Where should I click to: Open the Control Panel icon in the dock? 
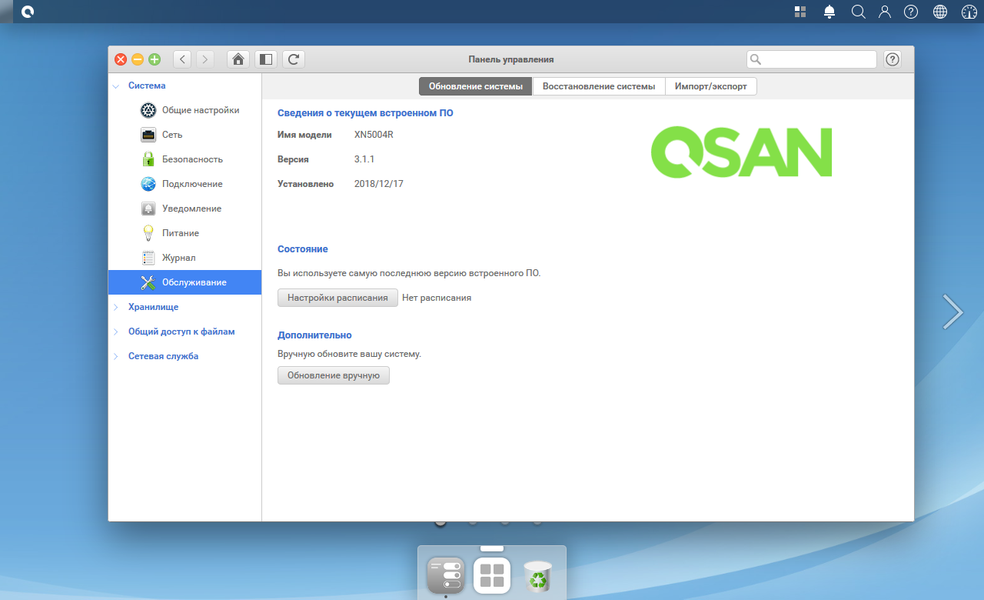[446, 575]
